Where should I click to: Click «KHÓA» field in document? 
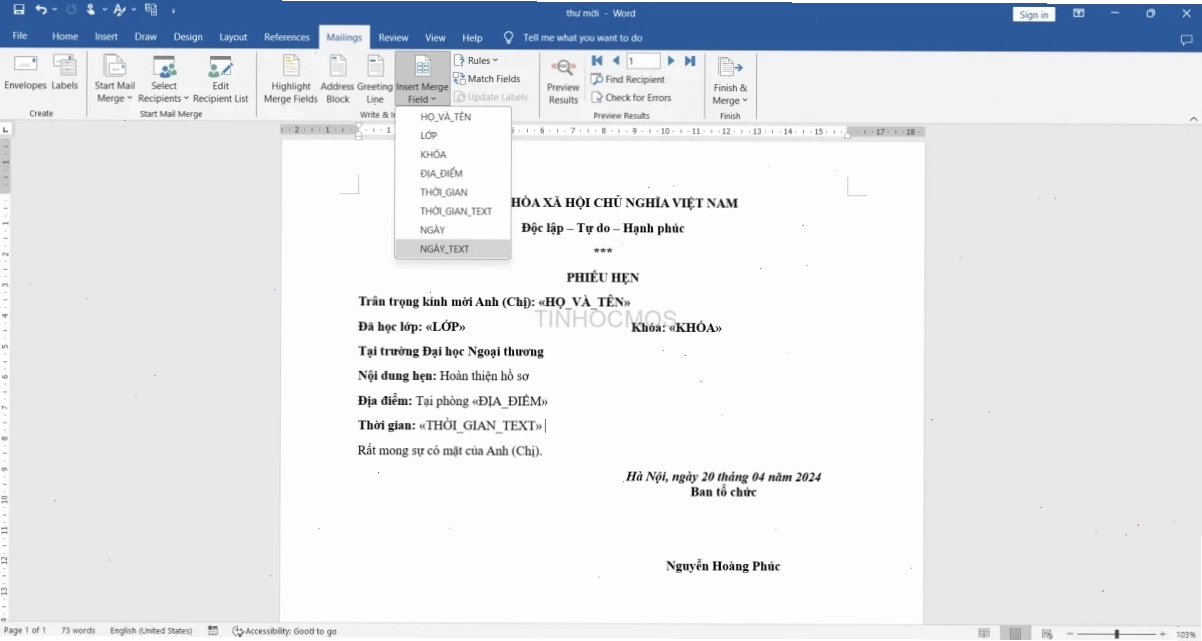click(x=695, y=327)
